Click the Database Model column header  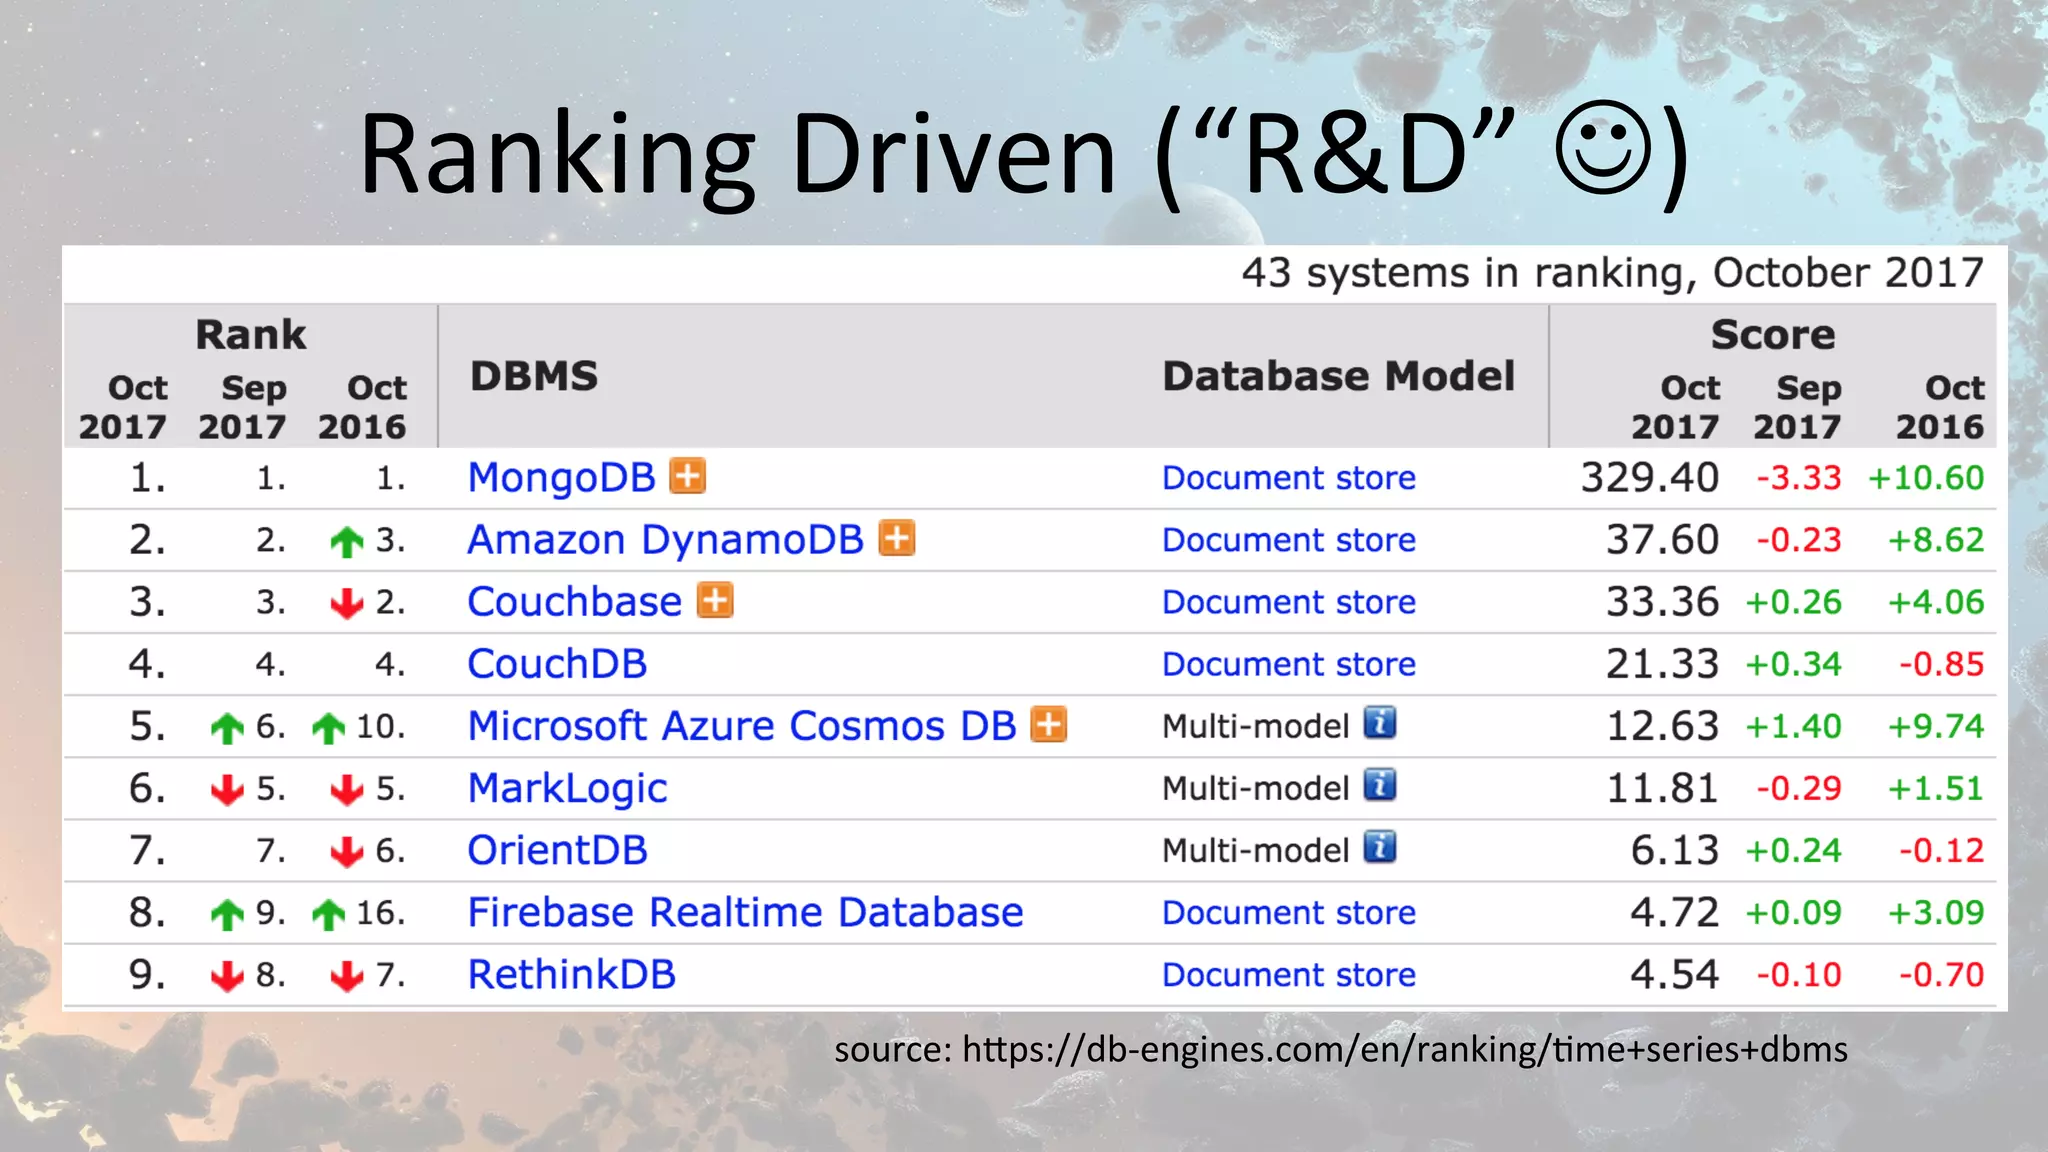click(1339, 376)
